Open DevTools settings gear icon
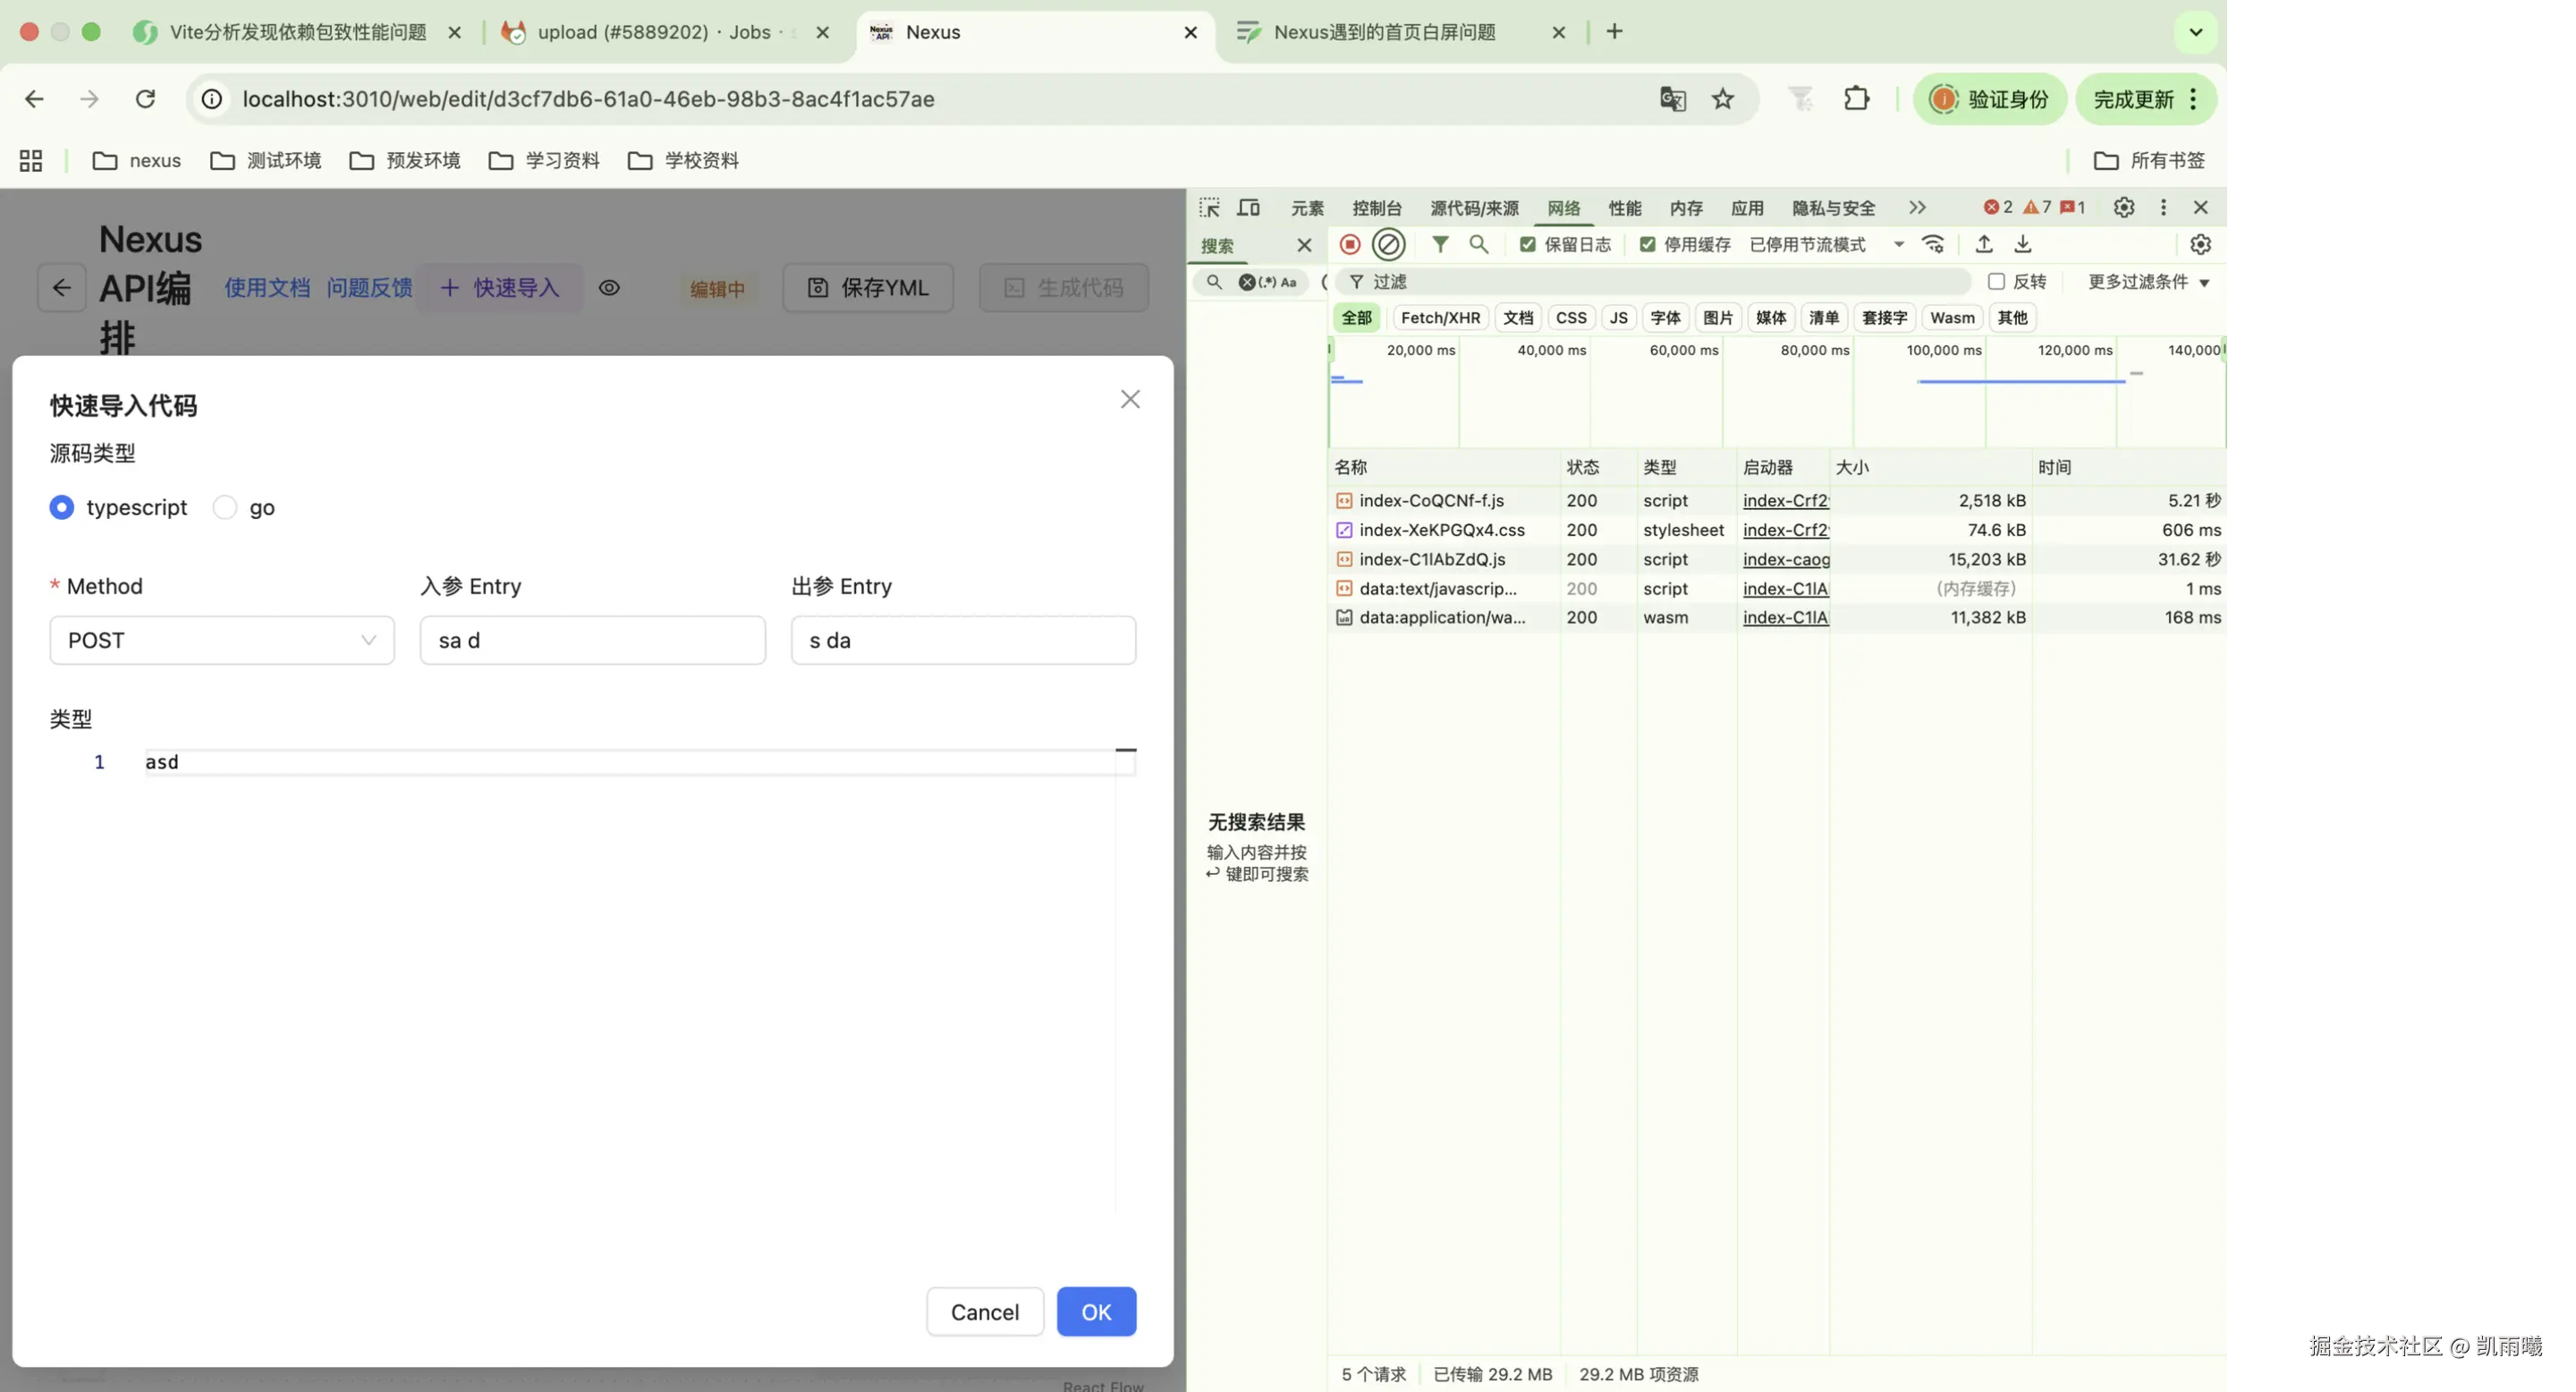The width and height of the screenshot is (2576, 1392). click(2123, 207)
